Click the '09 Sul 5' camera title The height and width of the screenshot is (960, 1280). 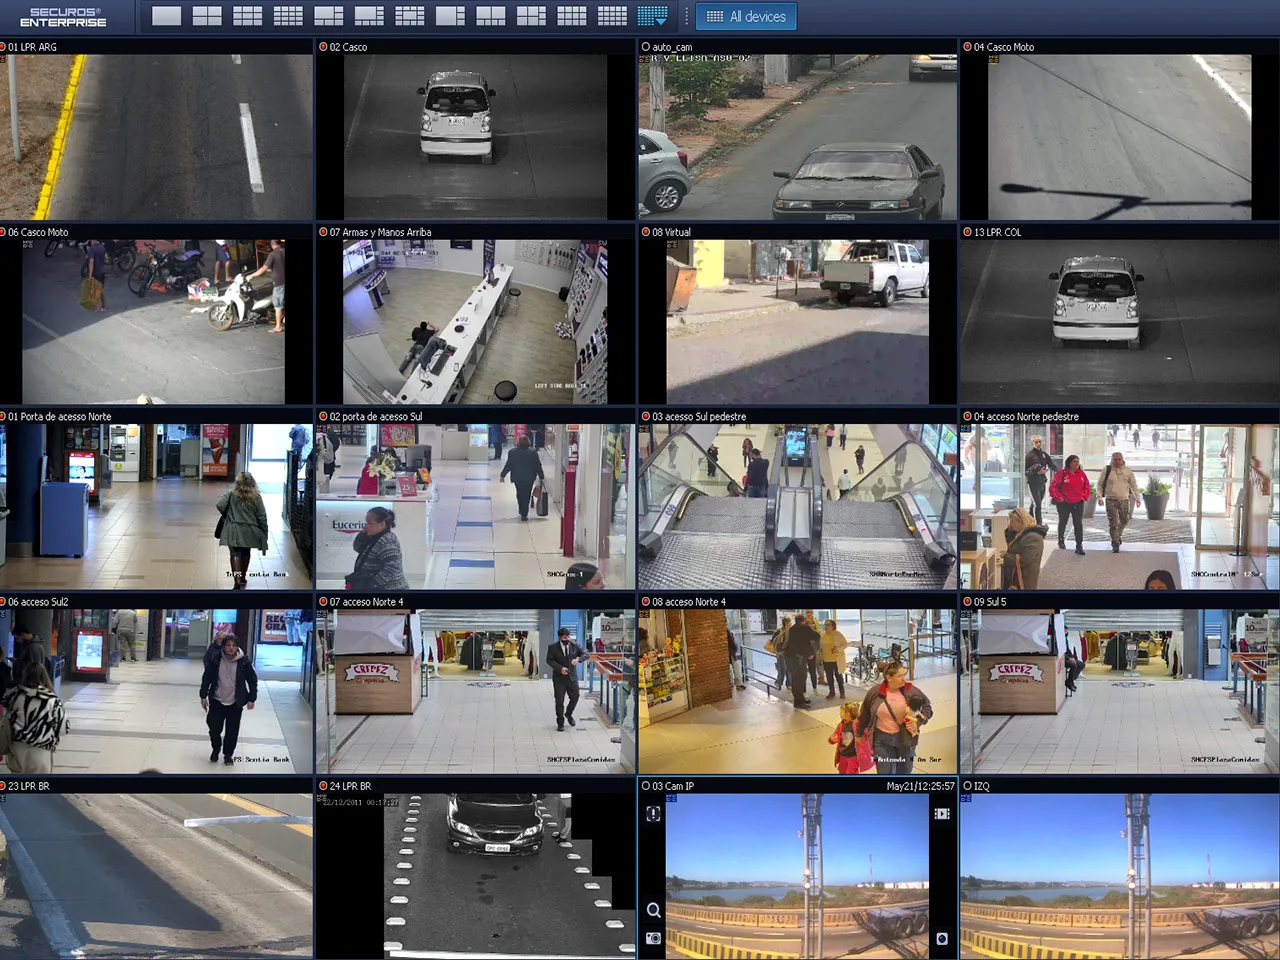point(990,602)
